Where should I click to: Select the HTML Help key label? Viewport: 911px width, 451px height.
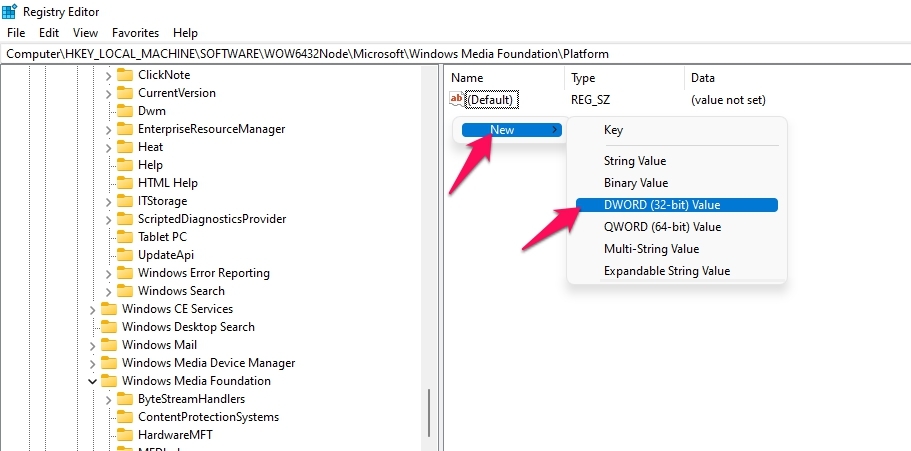pos(168,183)
